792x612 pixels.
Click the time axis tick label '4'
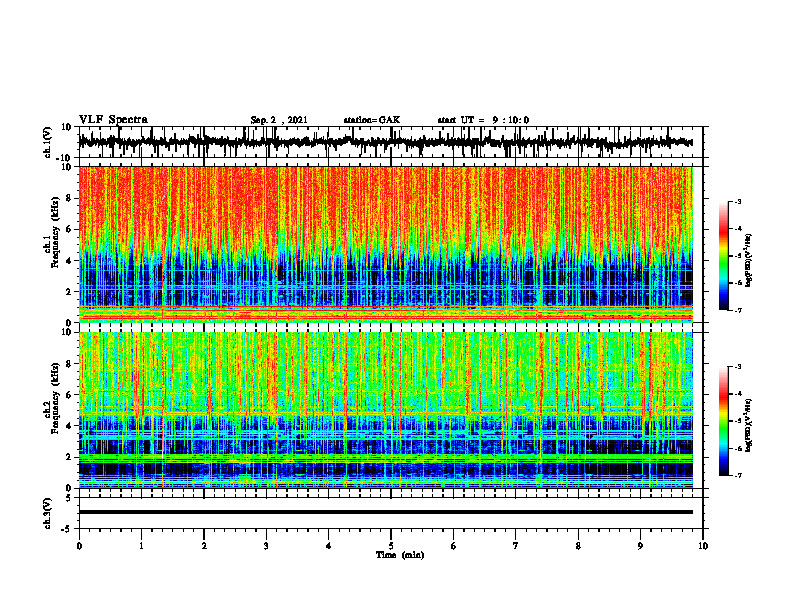329,546
